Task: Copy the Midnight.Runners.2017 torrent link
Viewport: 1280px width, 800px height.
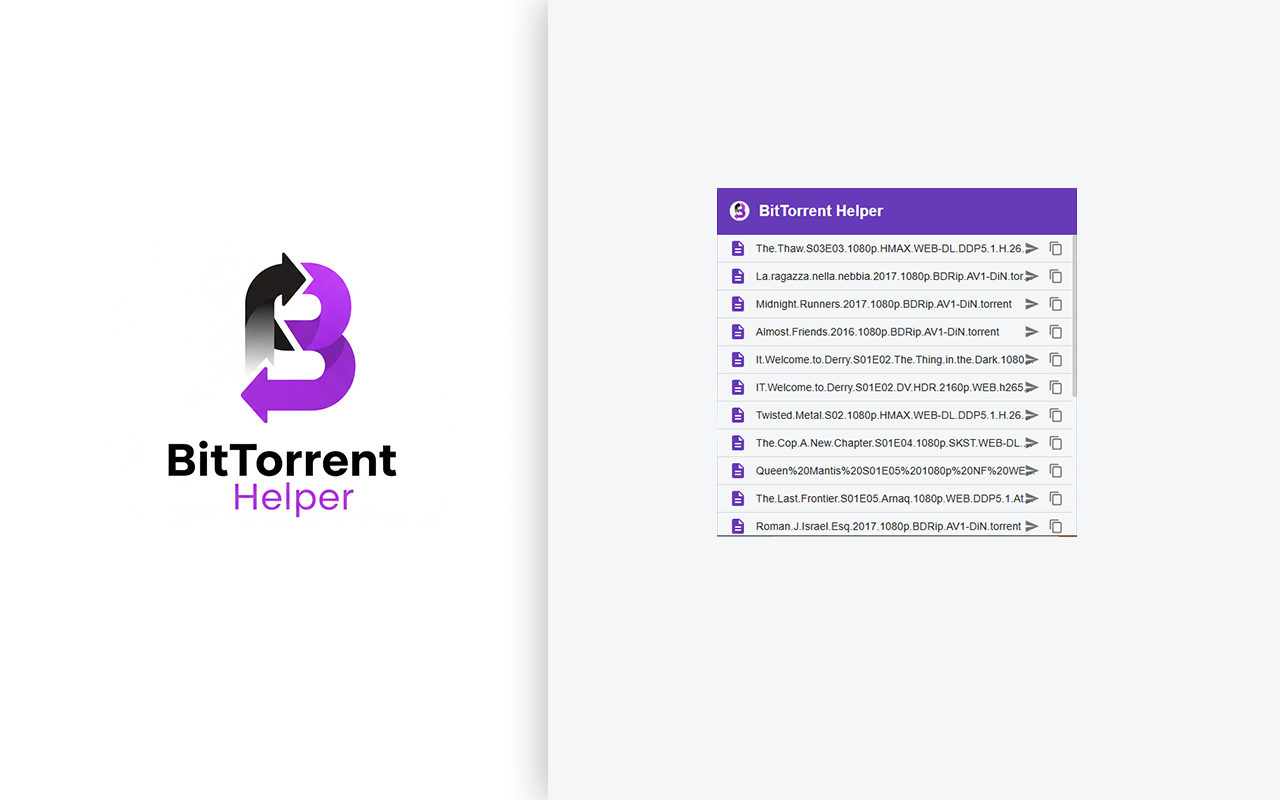Action: (1056, 304)
